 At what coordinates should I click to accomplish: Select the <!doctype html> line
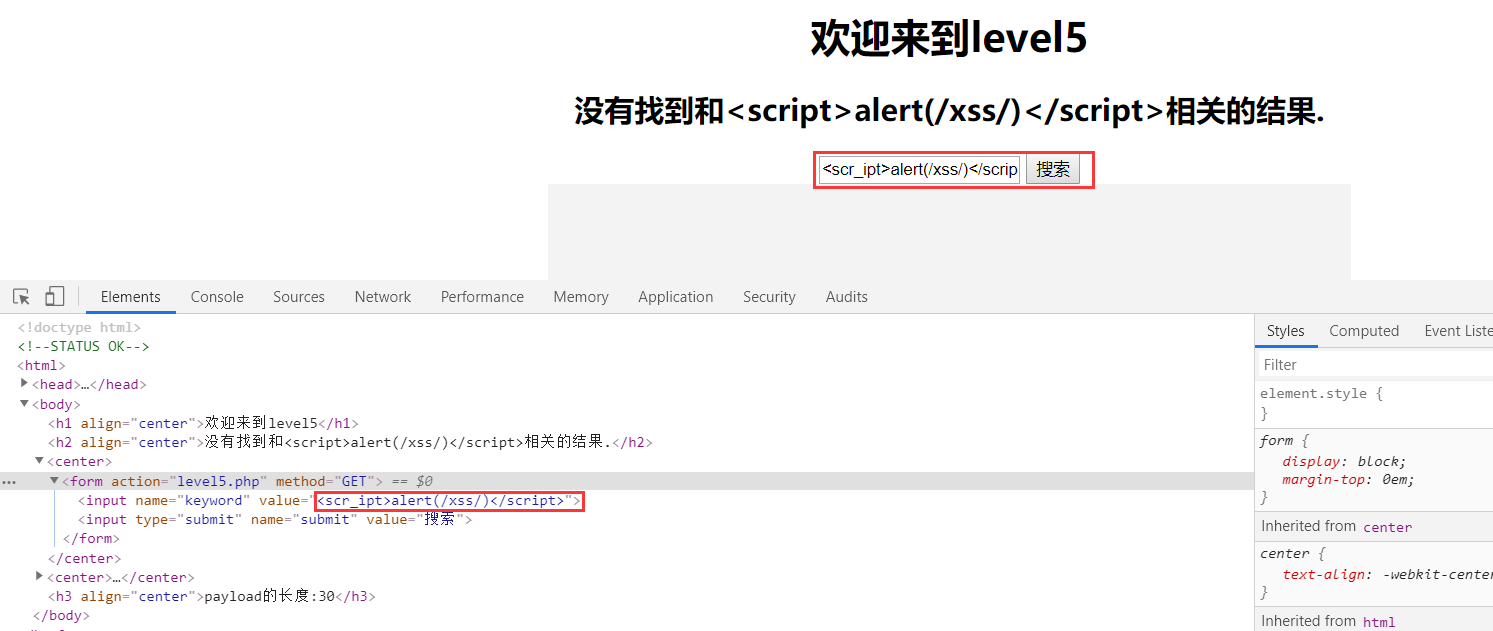click(x=79, y=327)
